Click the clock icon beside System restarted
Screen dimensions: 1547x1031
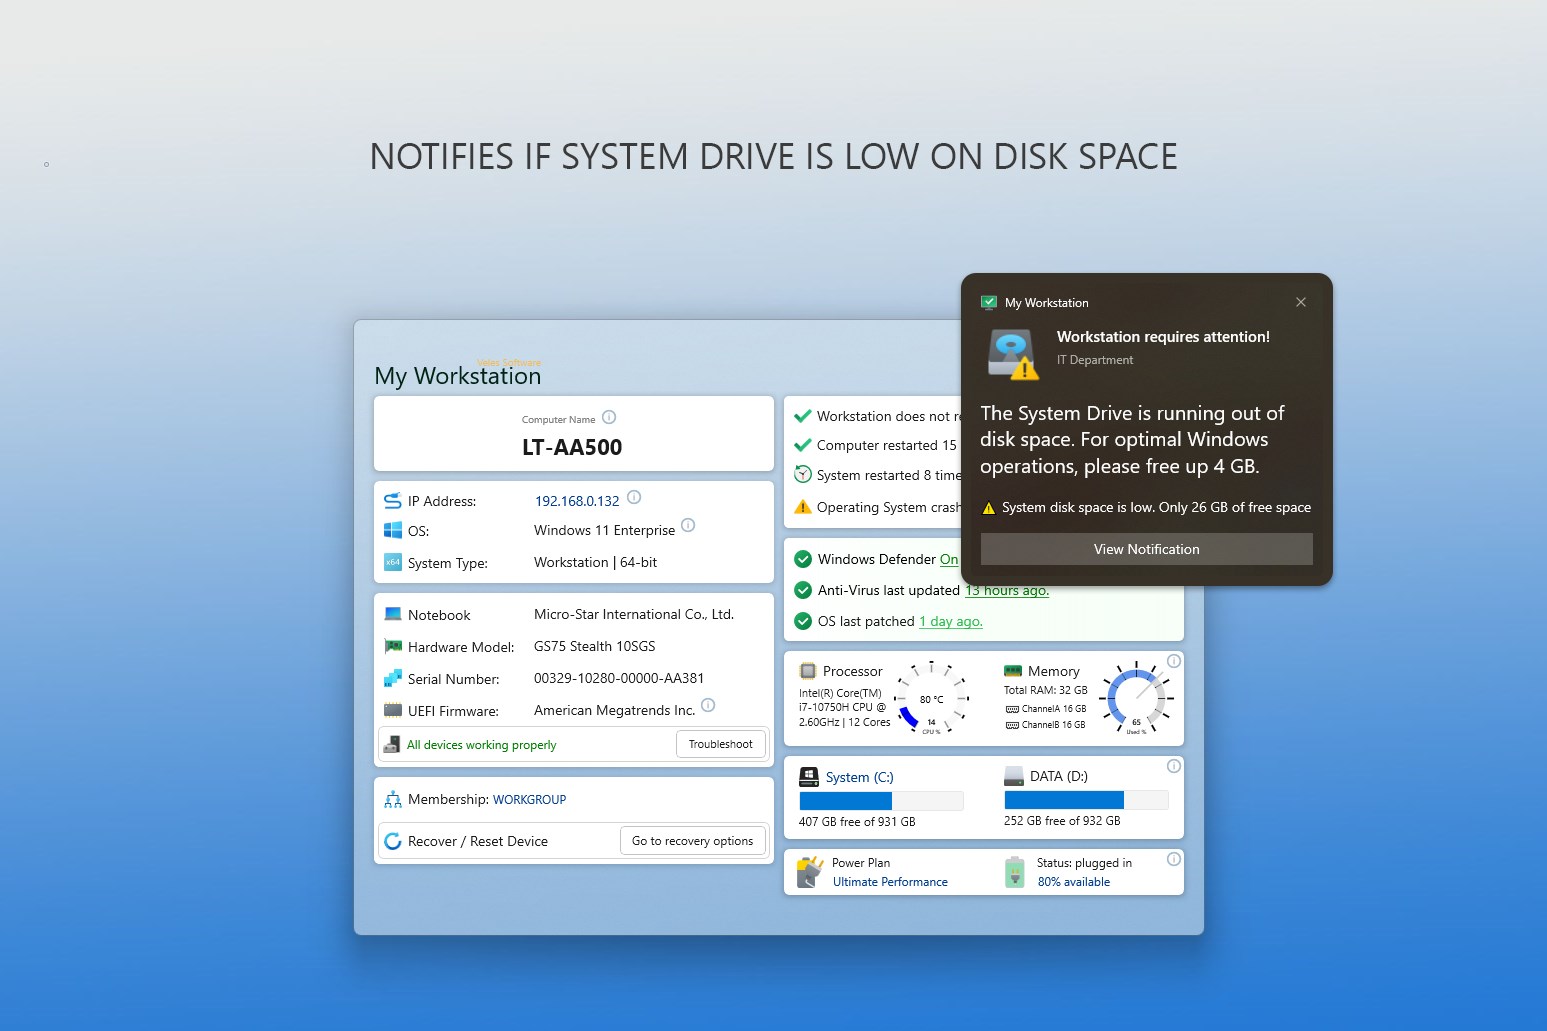point(802,475)
